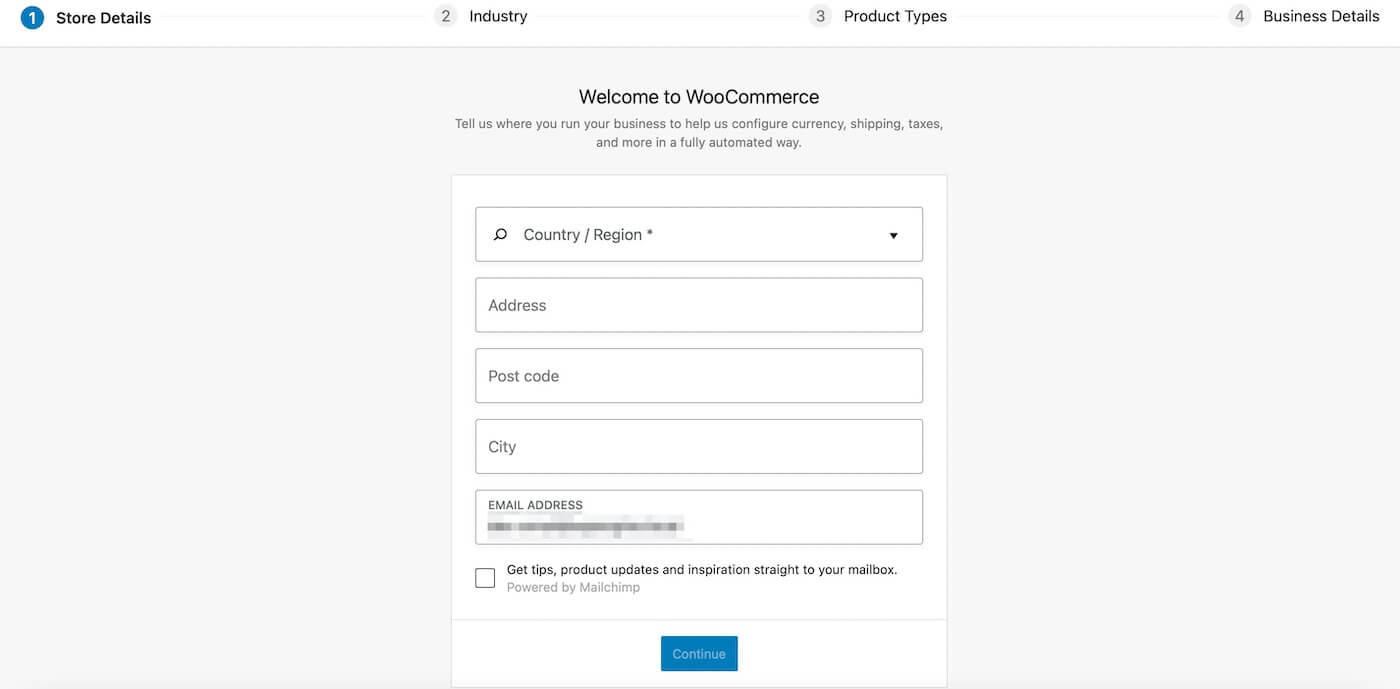
Task: Click the City input field
Action: [x=699, y=446]
